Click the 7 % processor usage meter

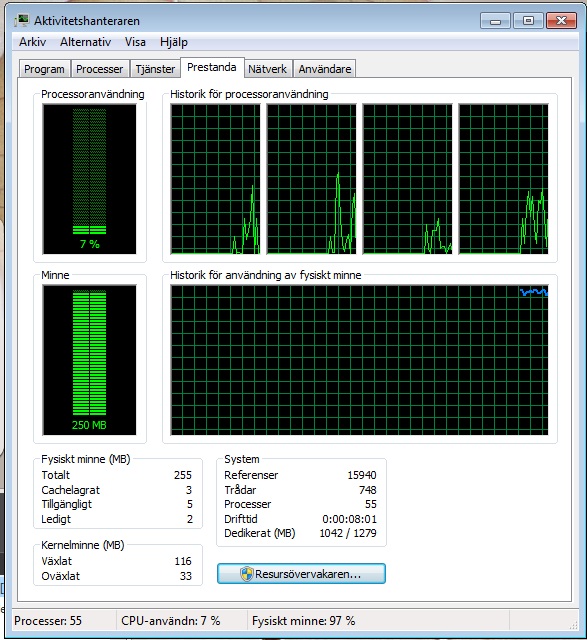[x=89, y=179]
